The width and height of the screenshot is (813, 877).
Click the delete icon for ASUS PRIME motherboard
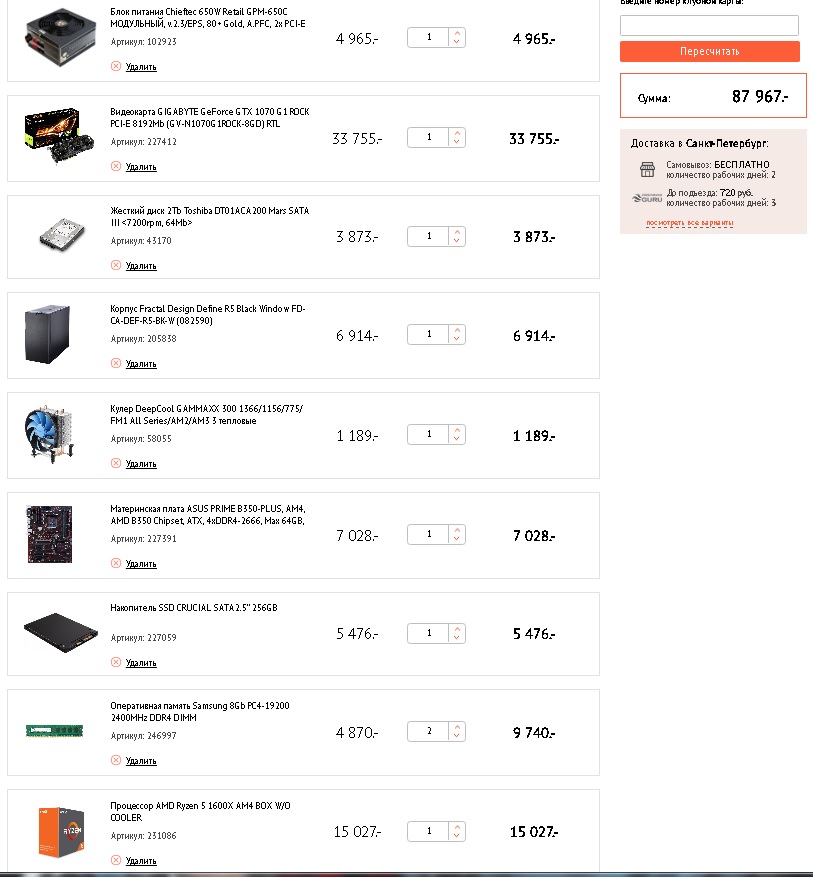coord(116,563)
